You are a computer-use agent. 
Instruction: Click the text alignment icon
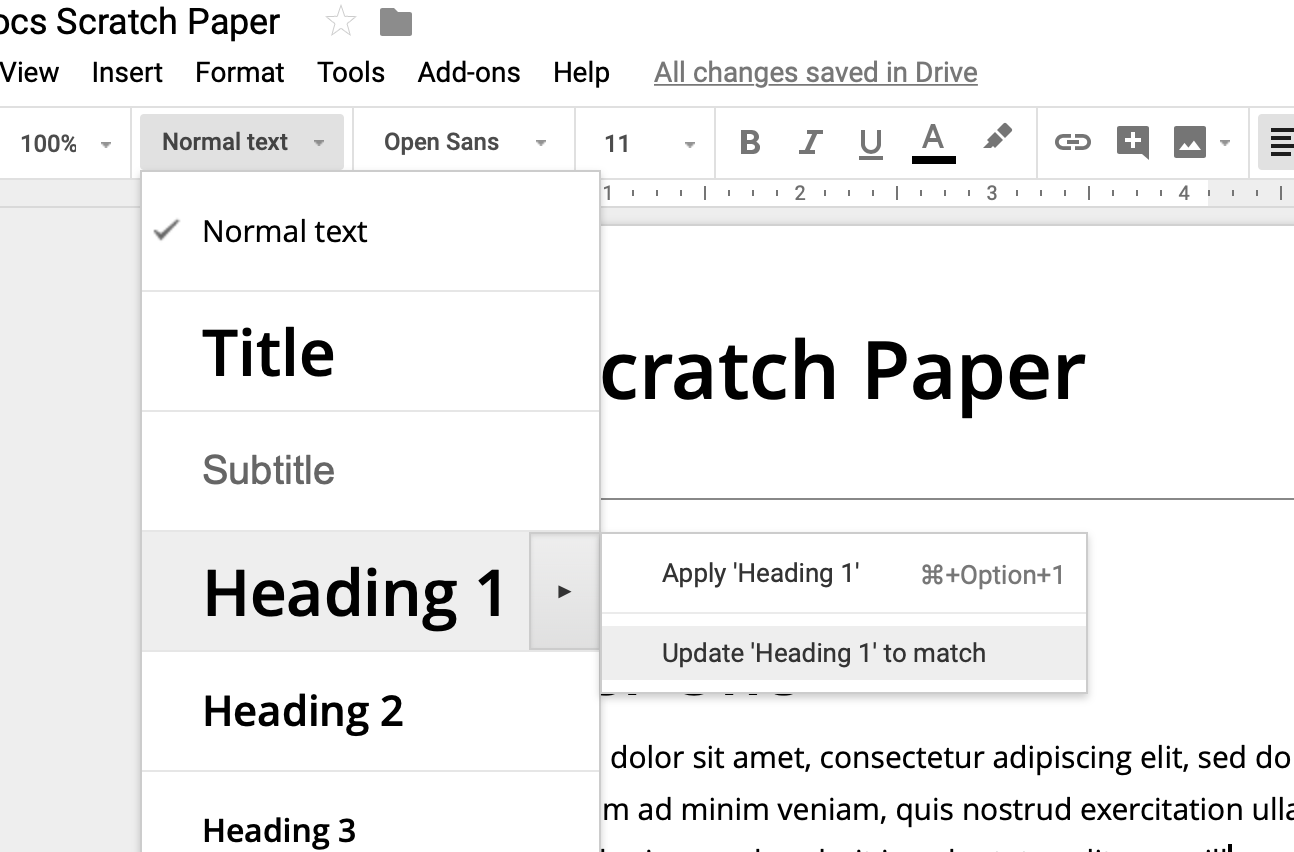[1279, 143]
